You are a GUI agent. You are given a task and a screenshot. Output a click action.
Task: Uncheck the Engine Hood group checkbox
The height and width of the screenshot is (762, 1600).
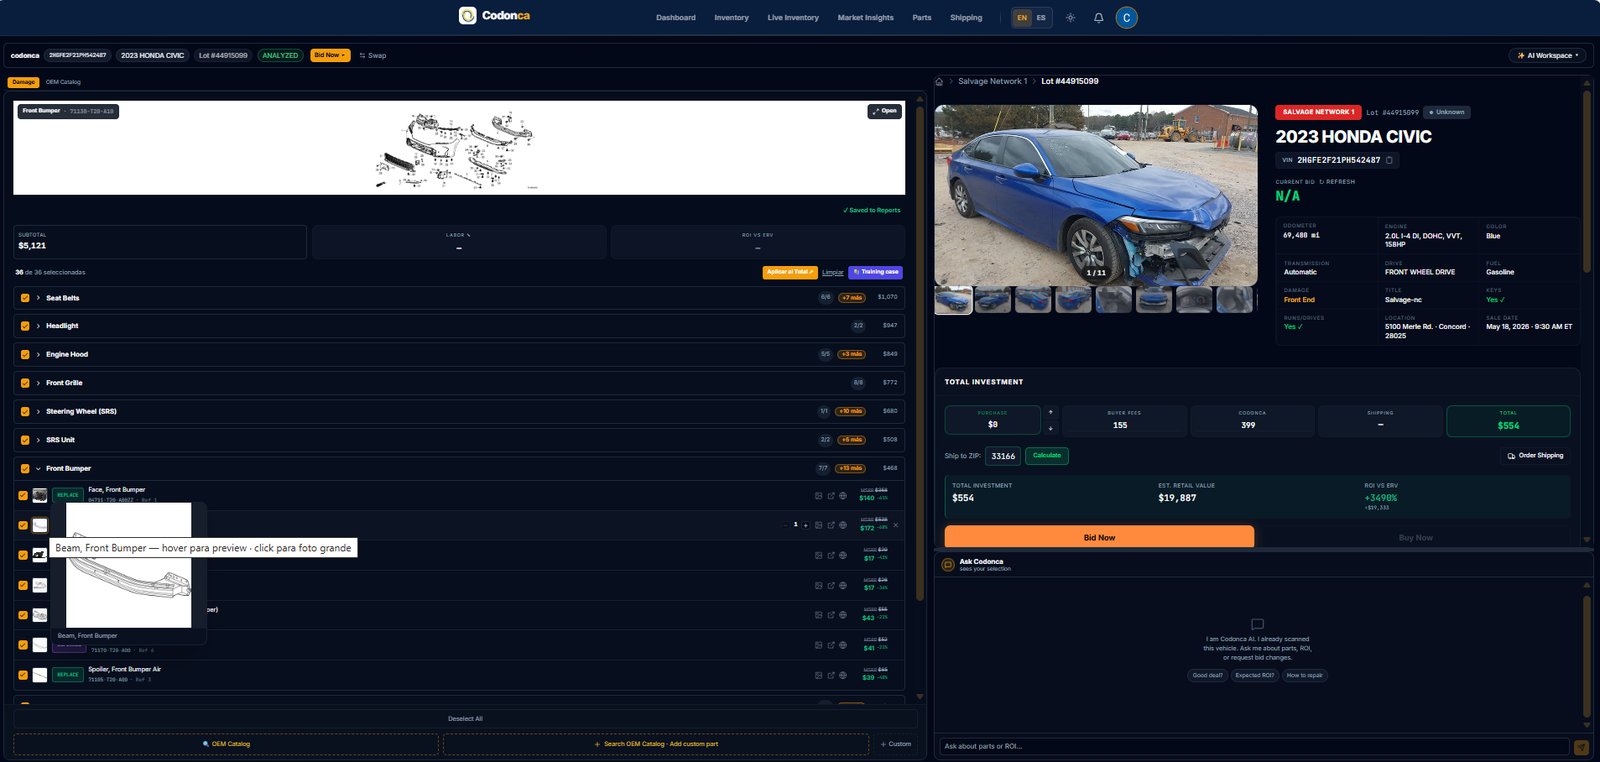25,354
